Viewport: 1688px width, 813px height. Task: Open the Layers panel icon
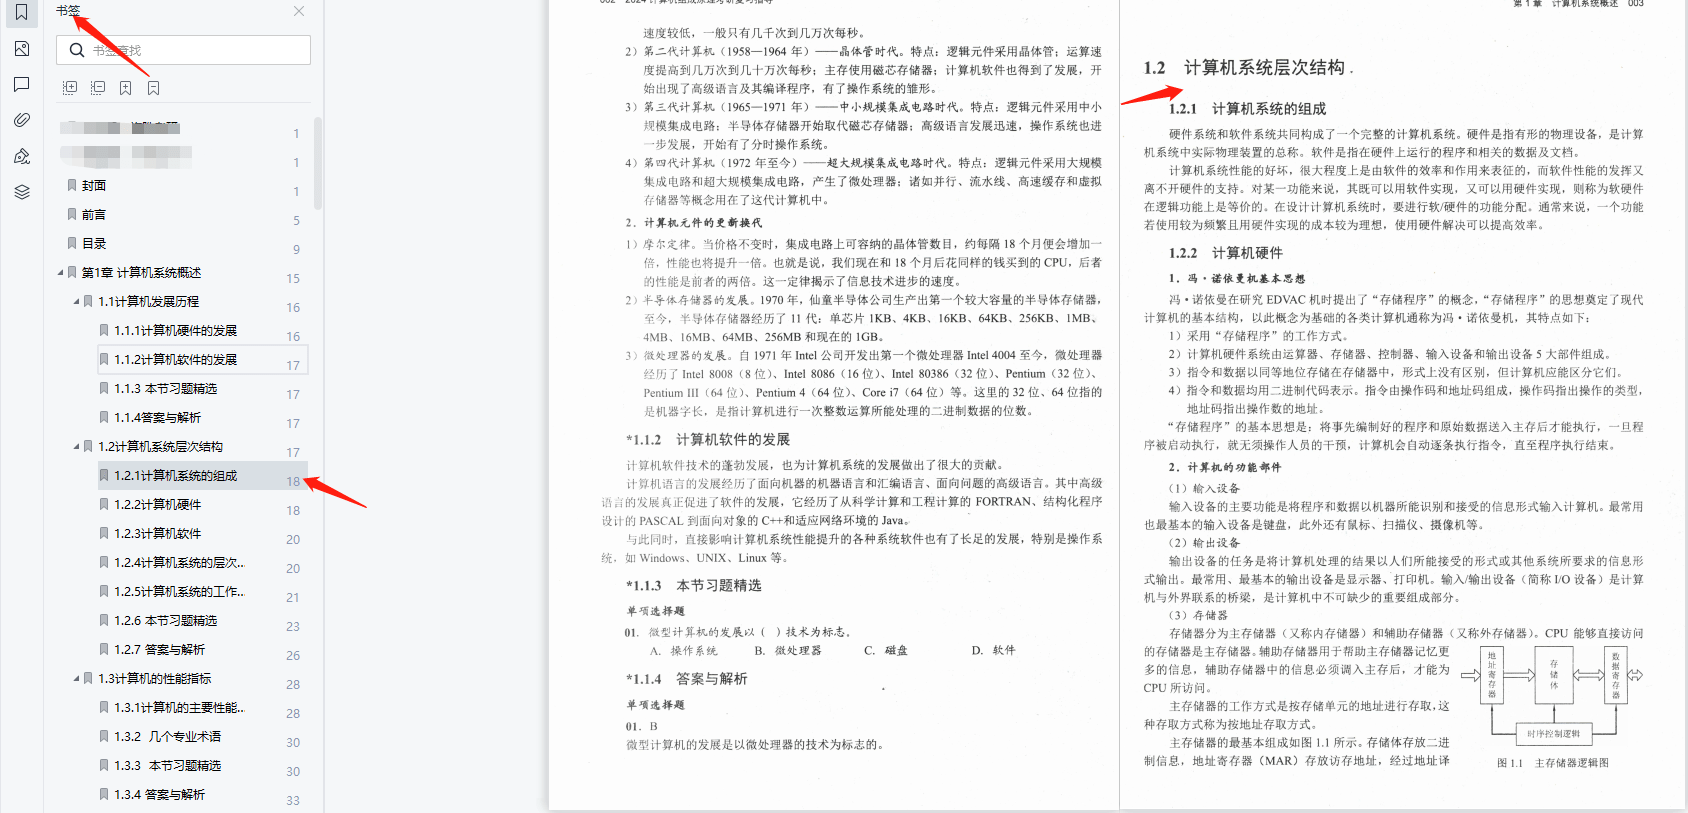tap(21, 192)
